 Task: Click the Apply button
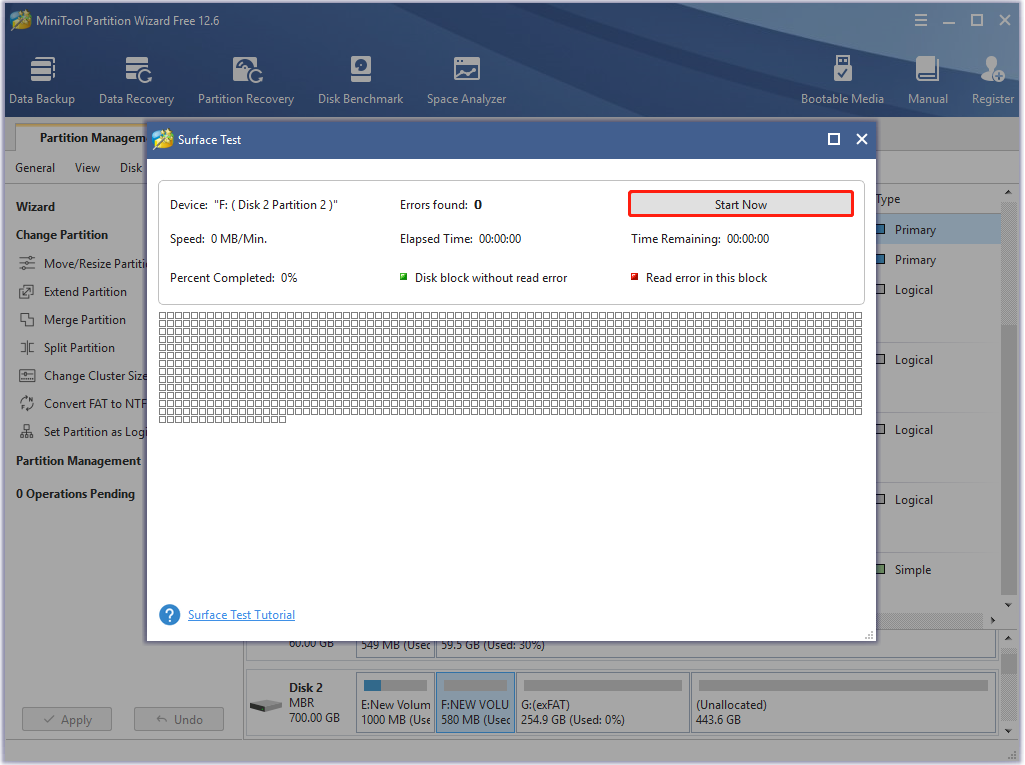pyautogui.click(x=67, y=719)
